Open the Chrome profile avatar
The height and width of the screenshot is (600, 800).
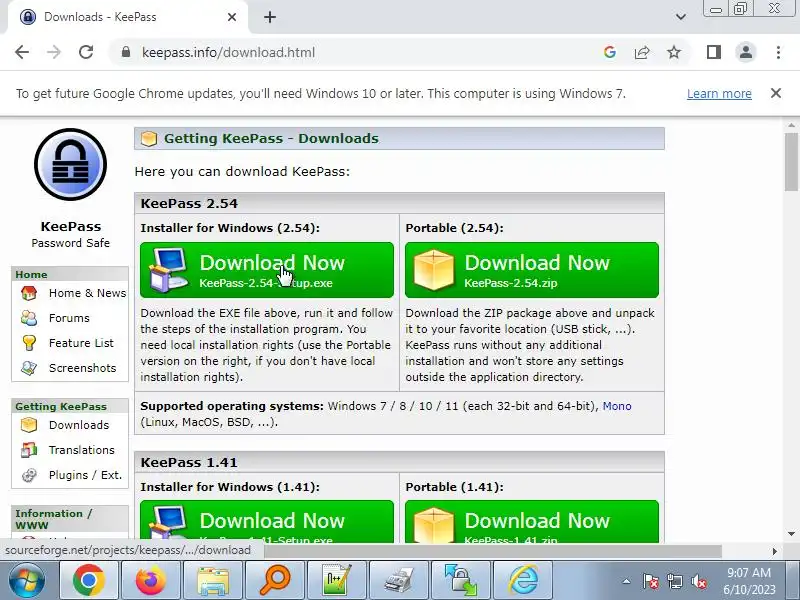pyautogui.click(x=745, y=52)
